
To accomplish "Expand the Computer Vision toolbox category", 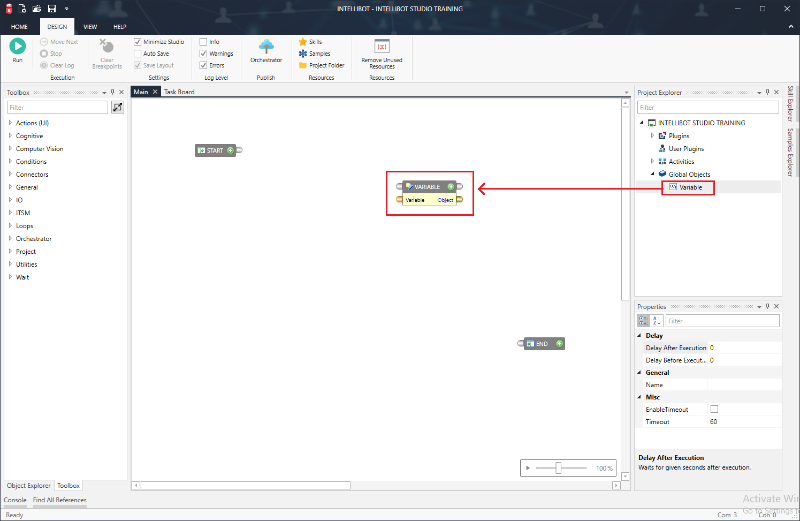I will click(10, 149).
